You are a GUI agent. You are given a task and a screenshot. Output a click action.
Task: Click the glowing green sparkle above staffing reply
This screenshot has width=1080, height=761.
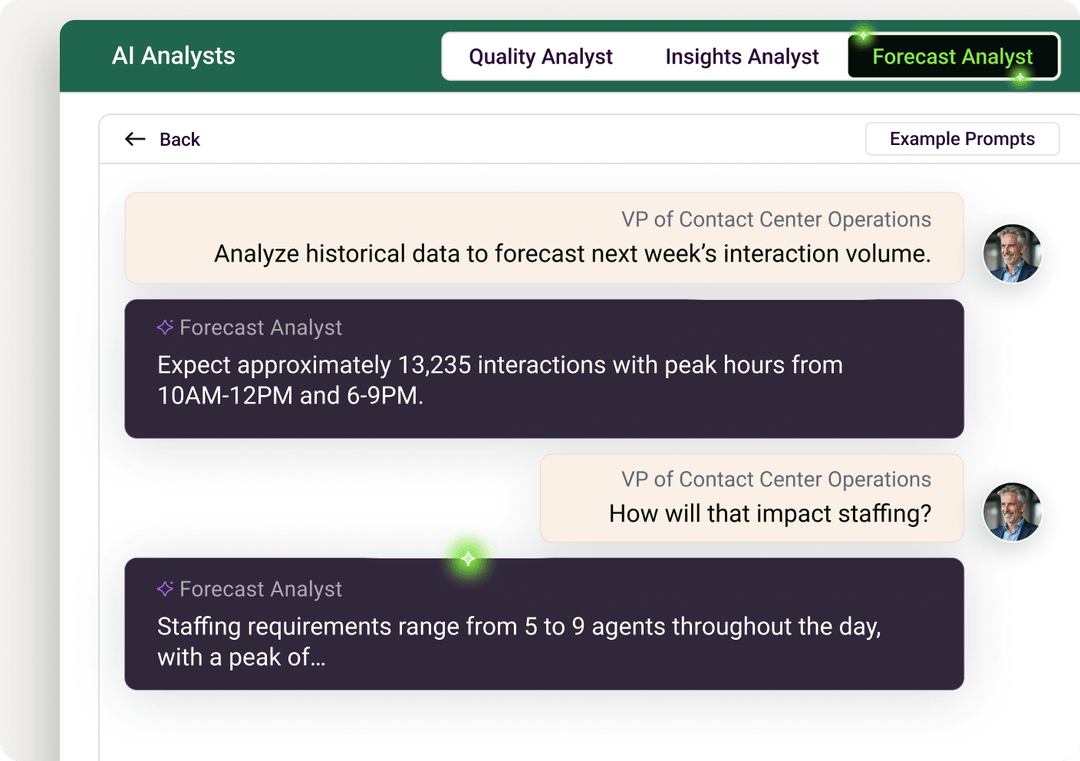[x=466, y=558]
